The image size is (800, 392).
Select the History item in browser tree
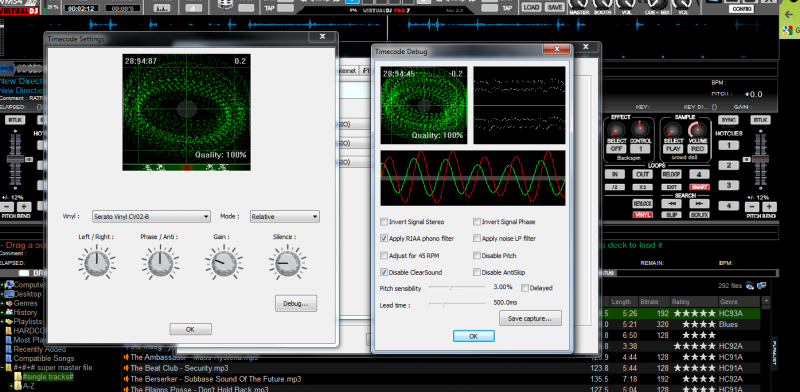coord(25,312)
